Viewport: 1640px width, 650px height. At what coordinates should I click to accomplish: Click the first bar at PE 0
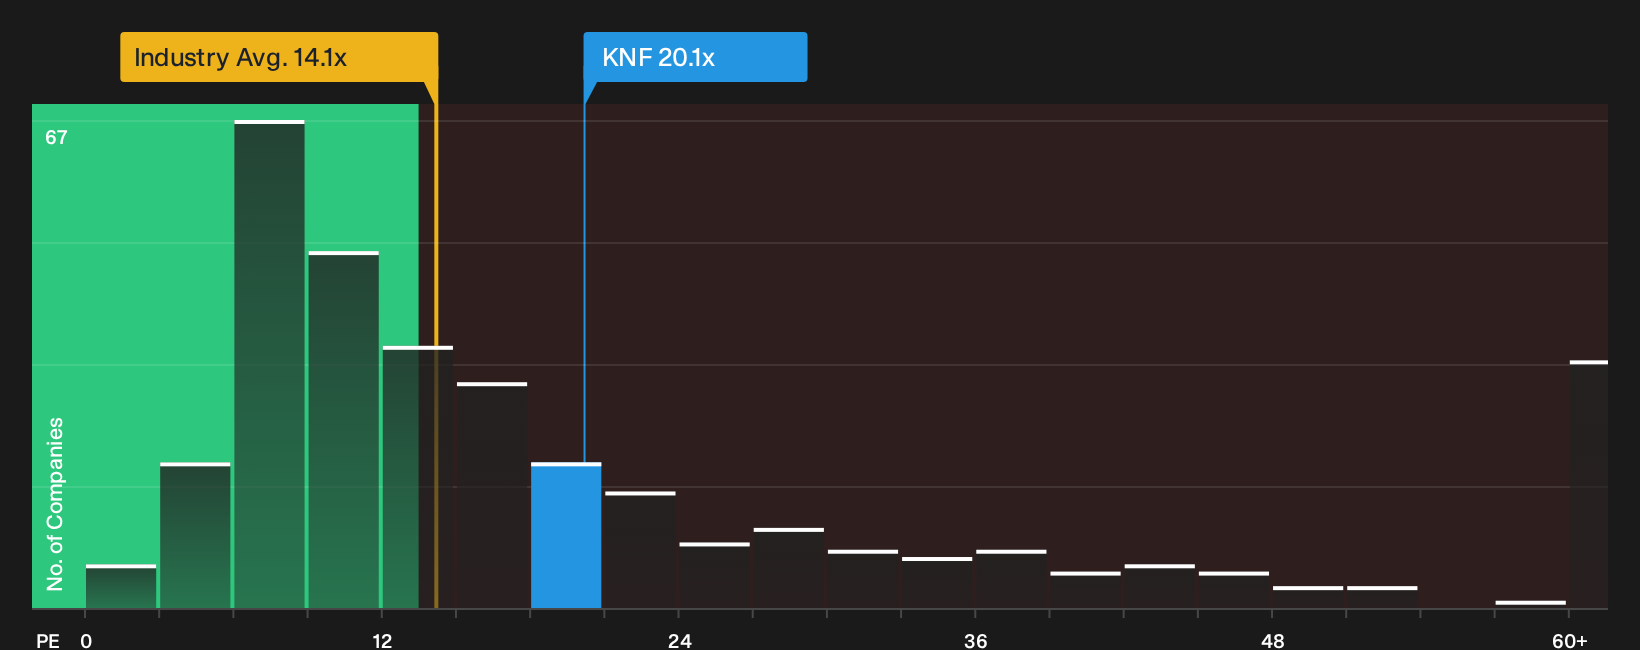[x=121, y=586]
